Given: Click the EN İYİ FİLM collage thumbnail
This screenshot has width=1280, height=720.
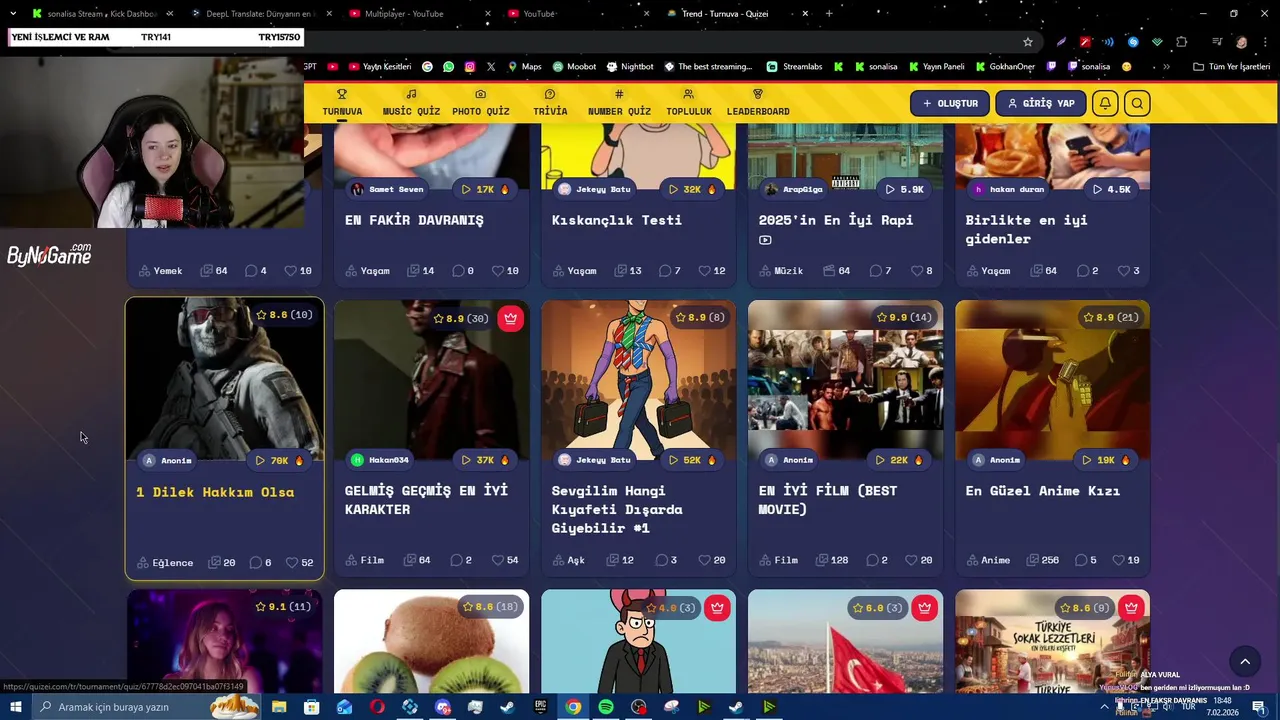Looking at the screenshot, I should (845, 380).
